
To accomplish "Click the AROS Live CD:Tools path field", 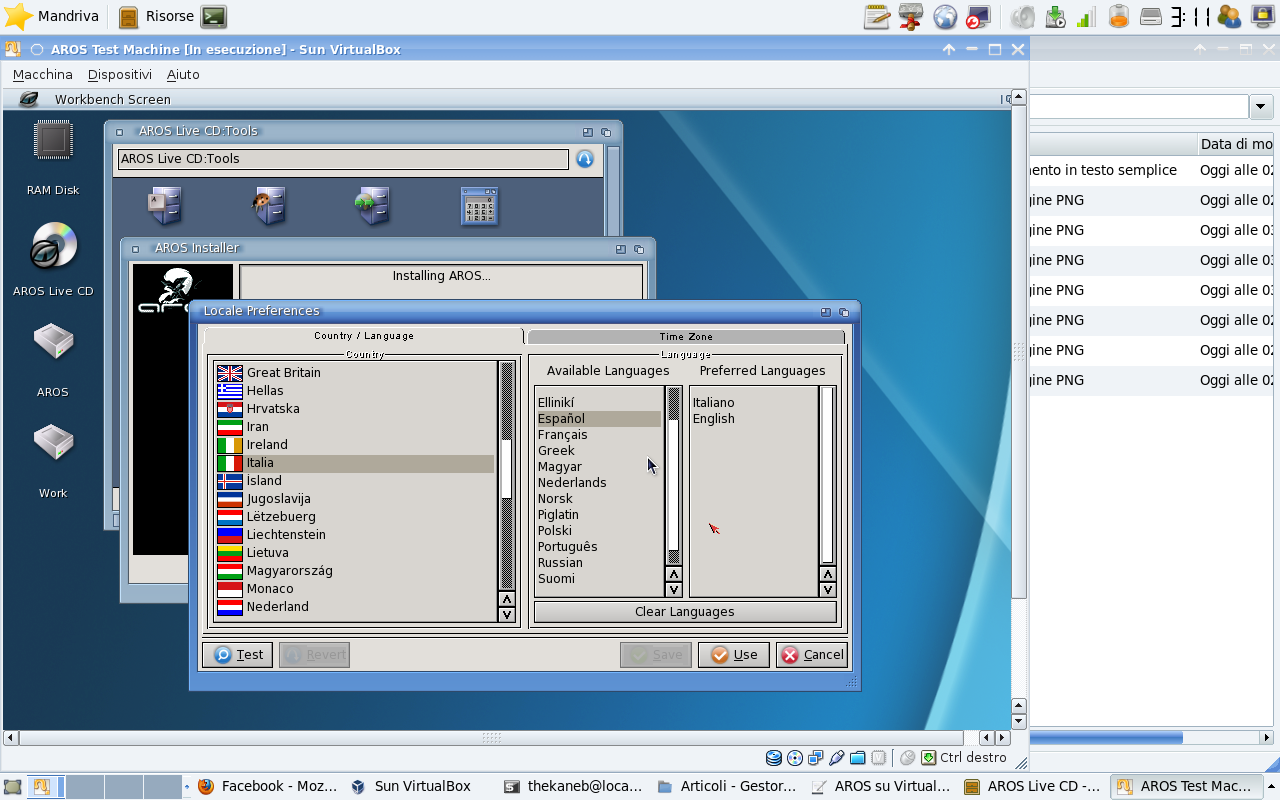I will click(343, 159).
